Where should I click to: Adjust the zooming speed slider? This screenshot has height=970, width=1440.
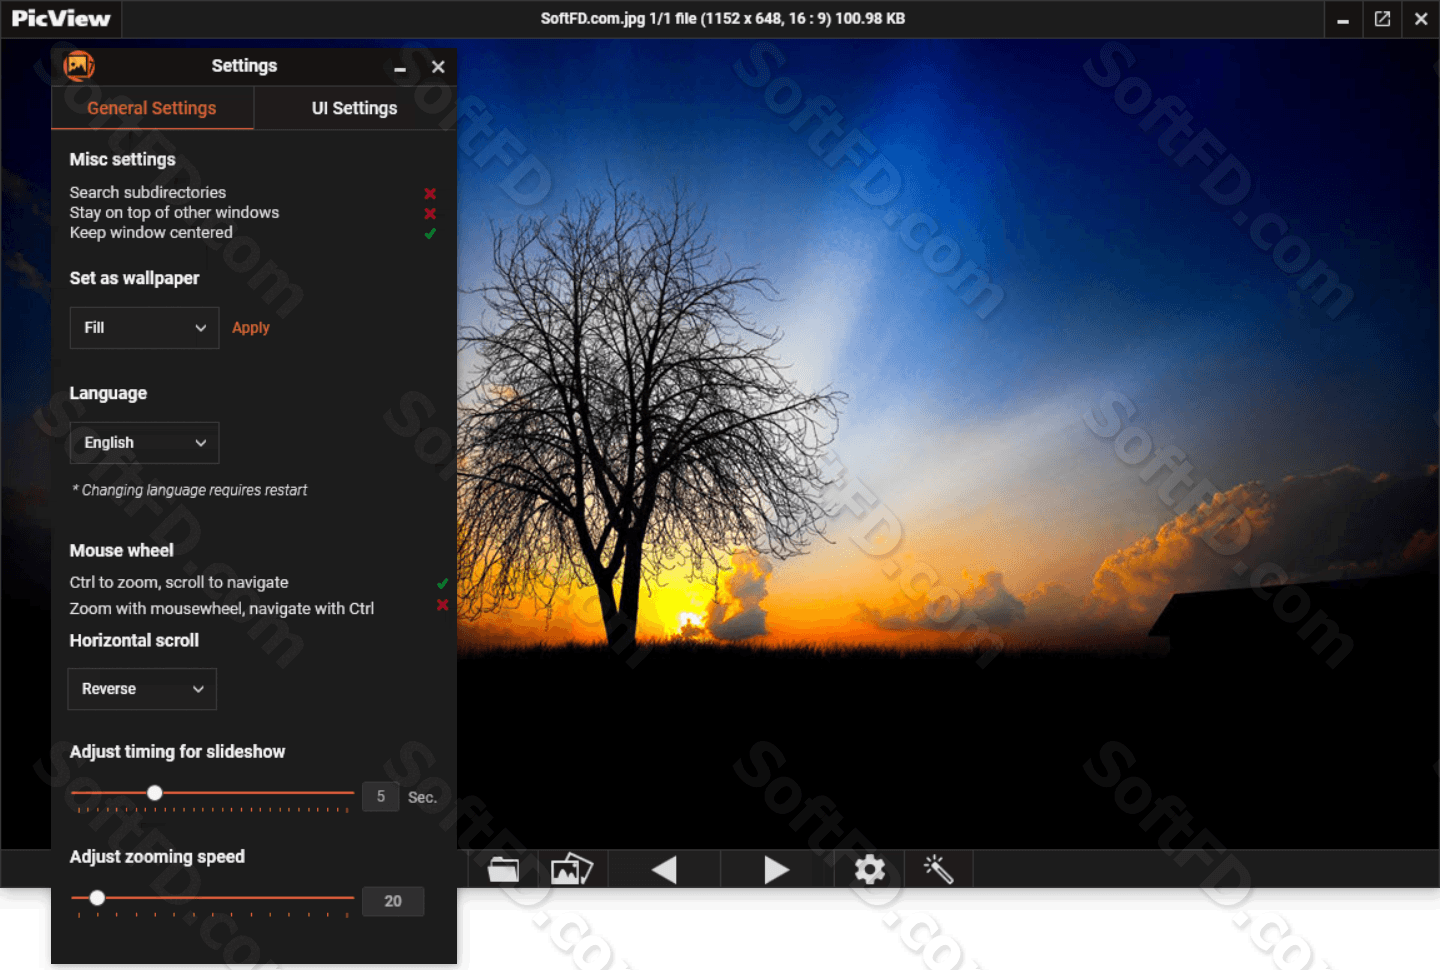coord(212,898)
